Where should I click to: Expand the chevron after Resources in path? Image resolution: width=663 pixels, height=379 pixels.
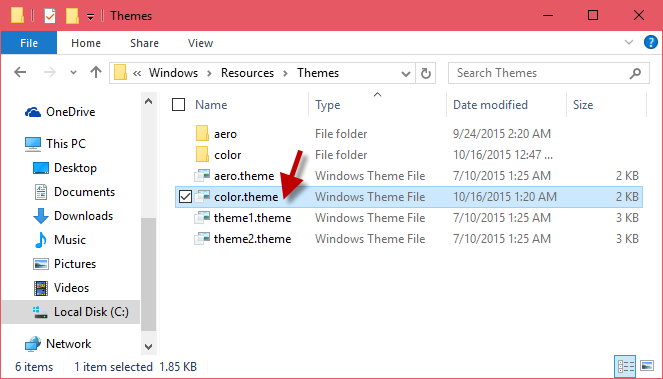point(285,73)
